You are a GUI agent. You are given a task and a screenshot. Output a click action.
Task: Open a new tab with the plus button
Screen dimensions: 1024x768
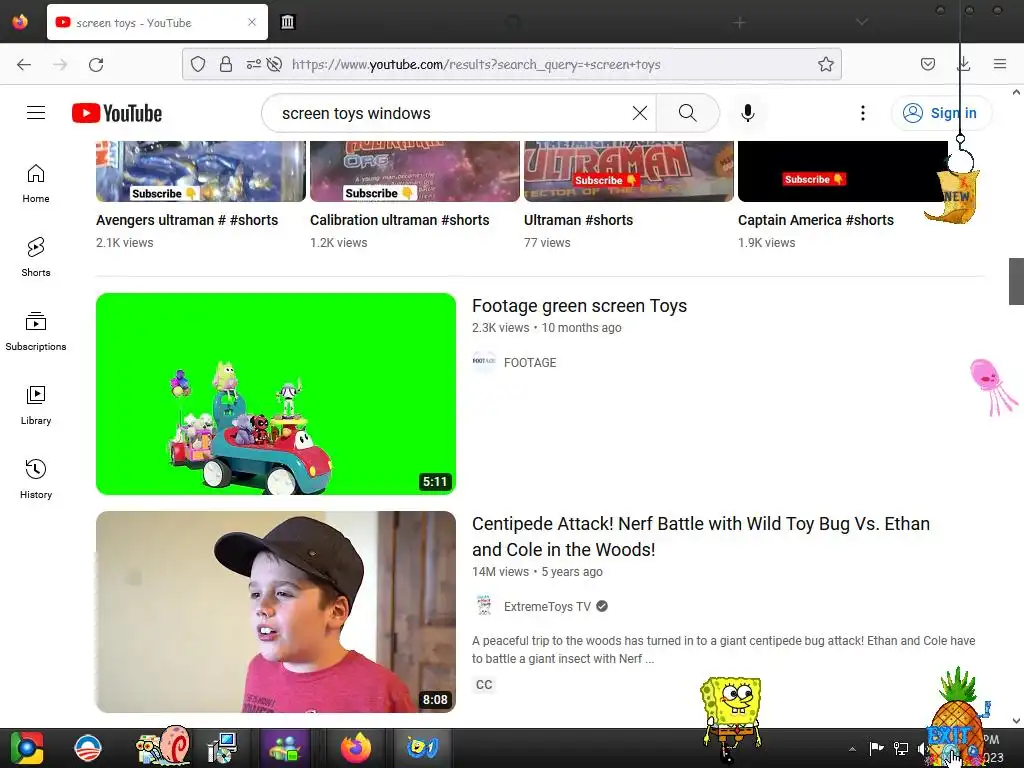click(x=739, y=23)
